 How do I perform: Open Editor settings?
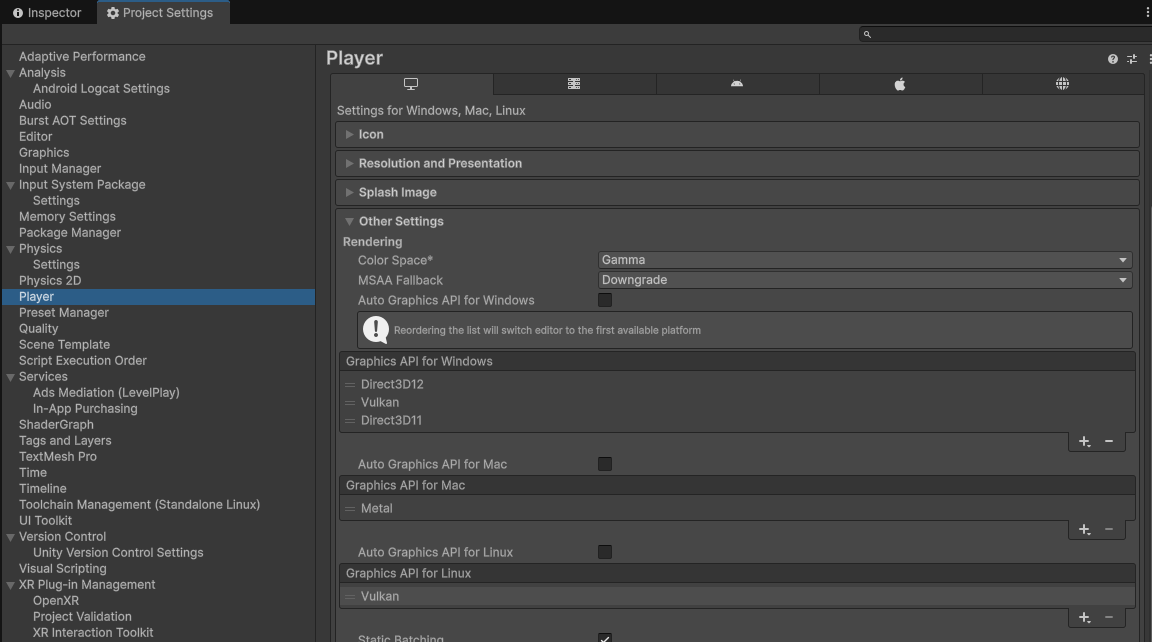click(35, 137)
